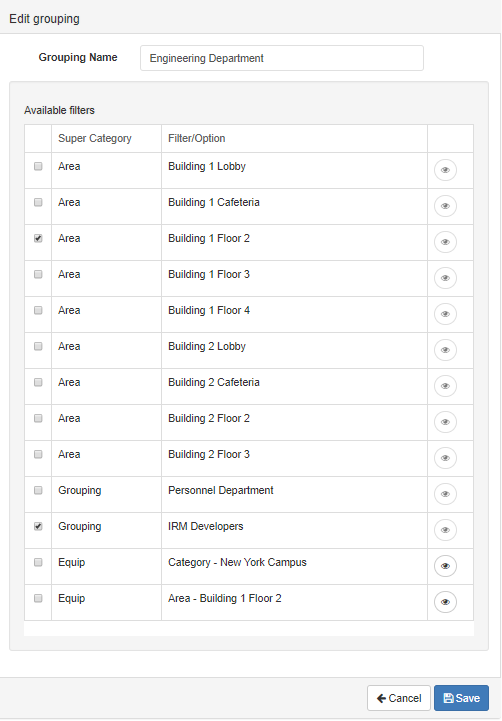502x721 pixels.
Task: Click eye icon for Building 1 Cafeteria
Action: 445,206
